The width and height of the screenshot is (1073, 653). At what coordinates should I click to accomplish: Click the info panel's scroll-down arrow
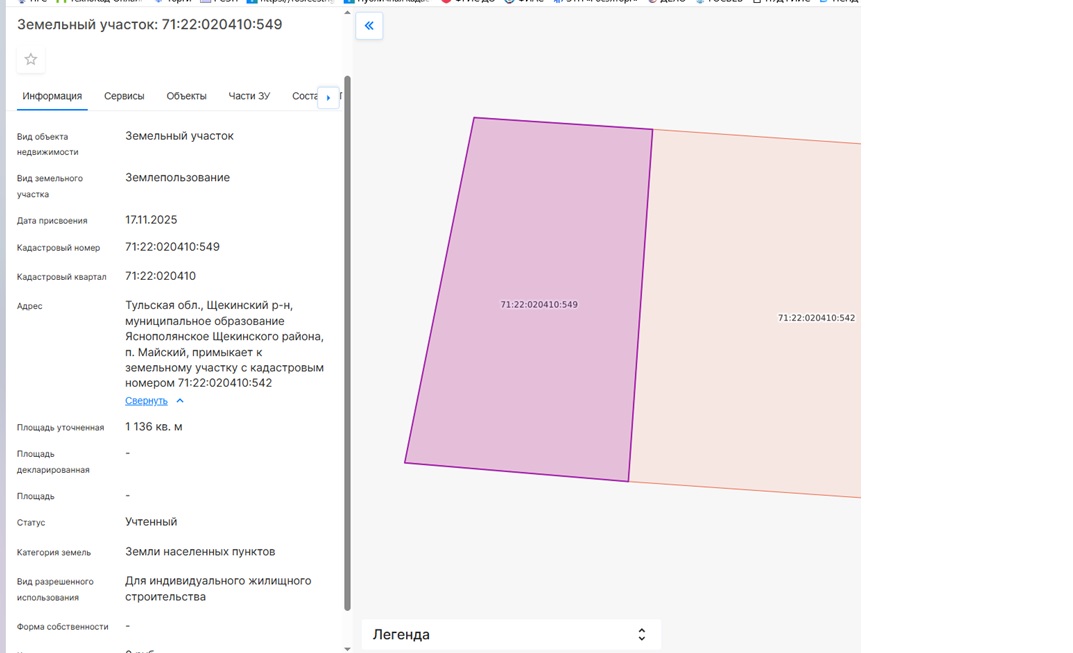[x=348, y=648]
